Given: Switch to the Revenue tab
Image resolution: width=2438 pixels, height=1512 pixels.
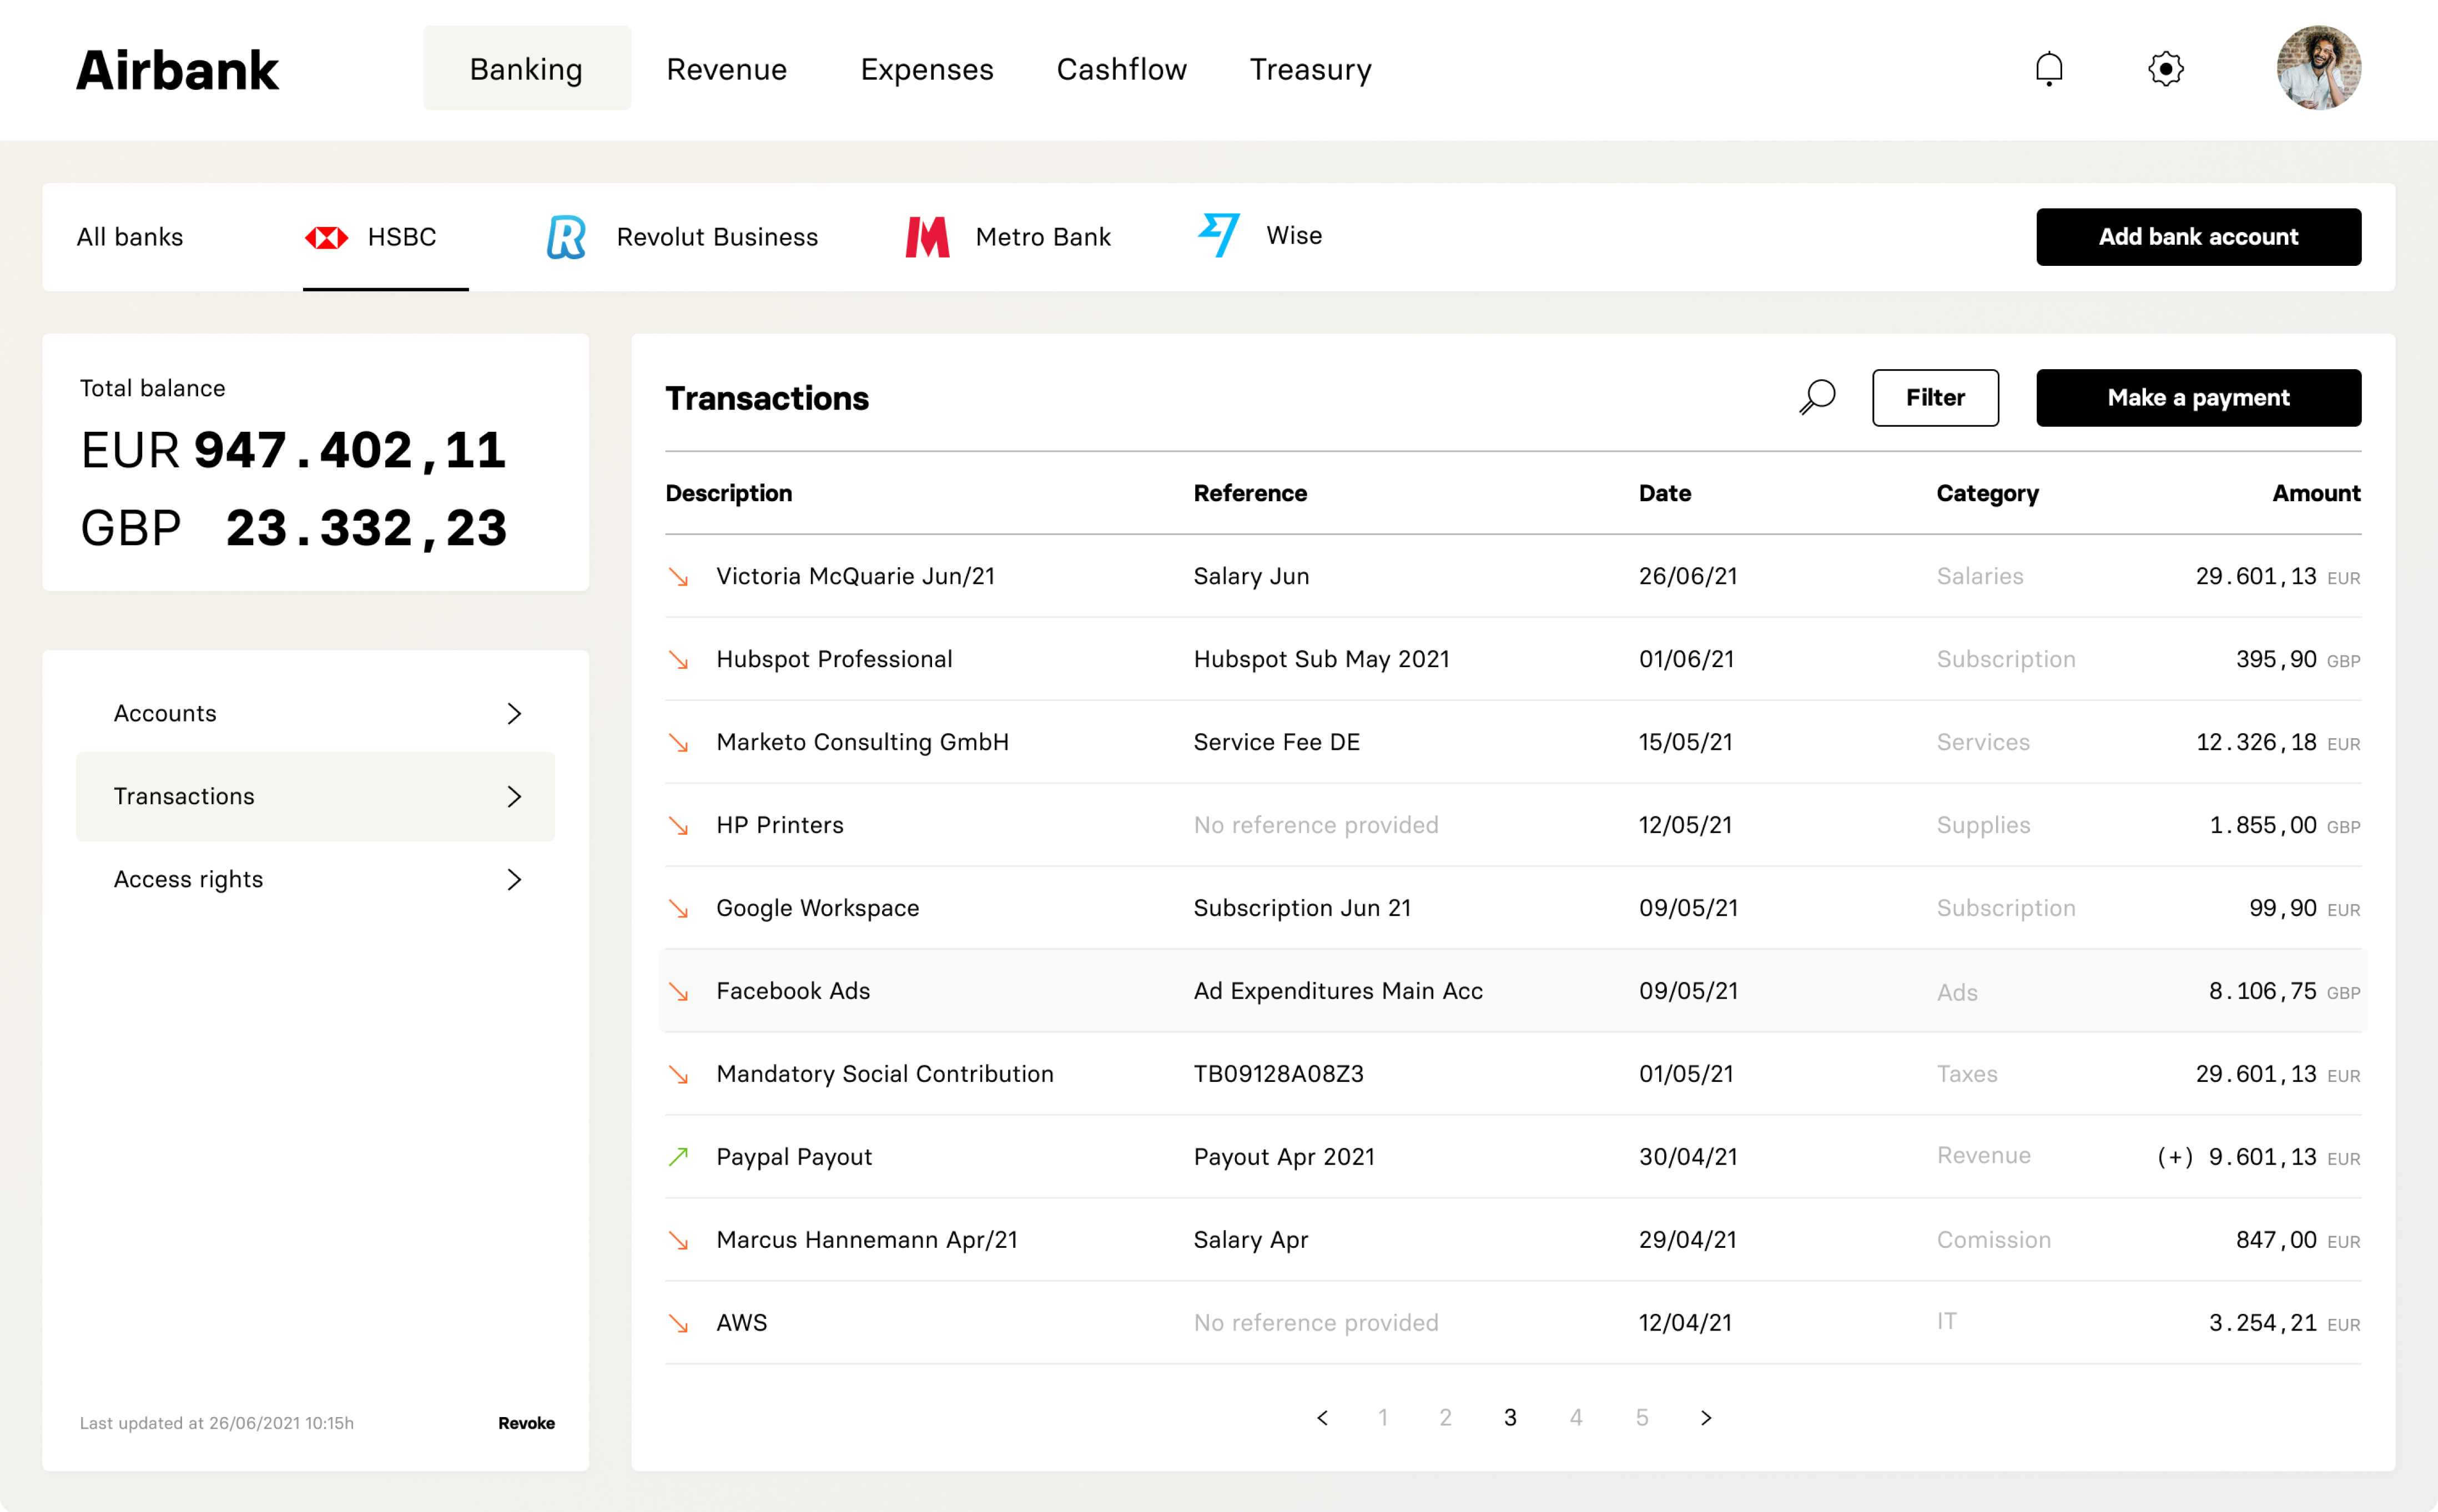Looking at the screenshot, I should [726, 69].
